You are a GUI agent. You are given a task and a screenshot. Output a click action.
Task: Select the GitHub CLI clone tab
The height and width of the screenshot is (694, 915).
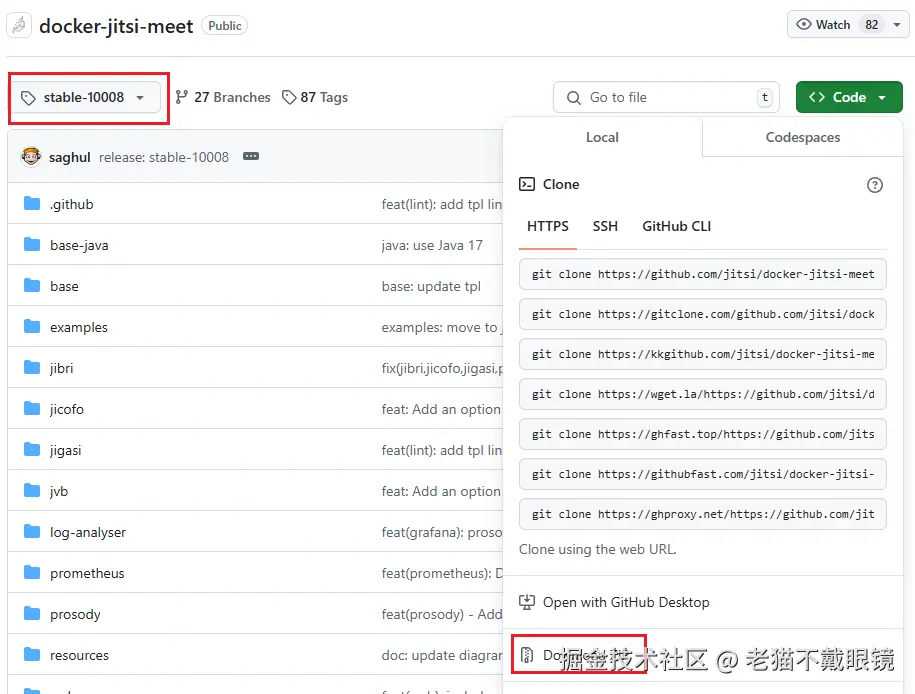[x=676, y=226]
